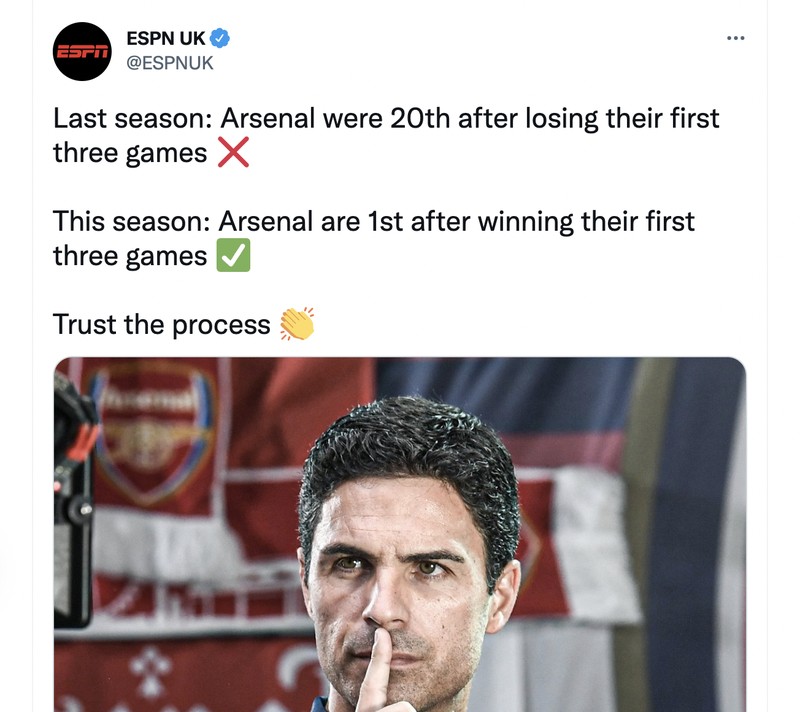Expand the more actions menu for this tweet
This screenshot has height=712, width=800.
point(736,36)
